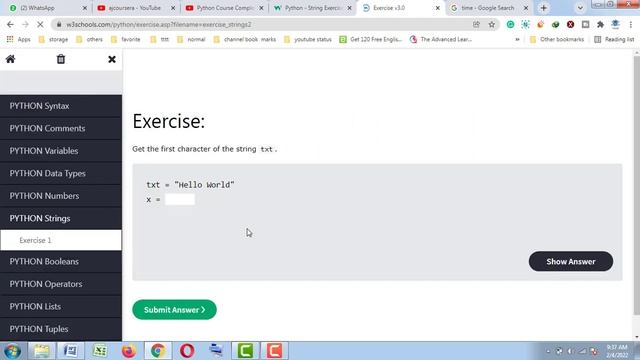
Task: Open the Chrome three-dot menu
Action: click(x=631, y=24)
